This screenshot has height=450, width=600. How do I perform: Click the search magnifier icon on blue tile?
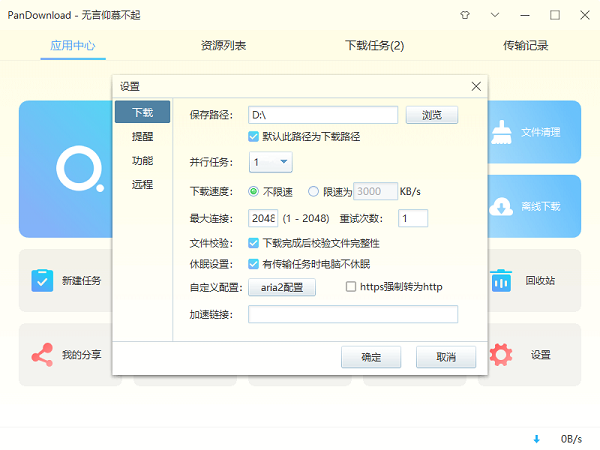click(80, 168)
